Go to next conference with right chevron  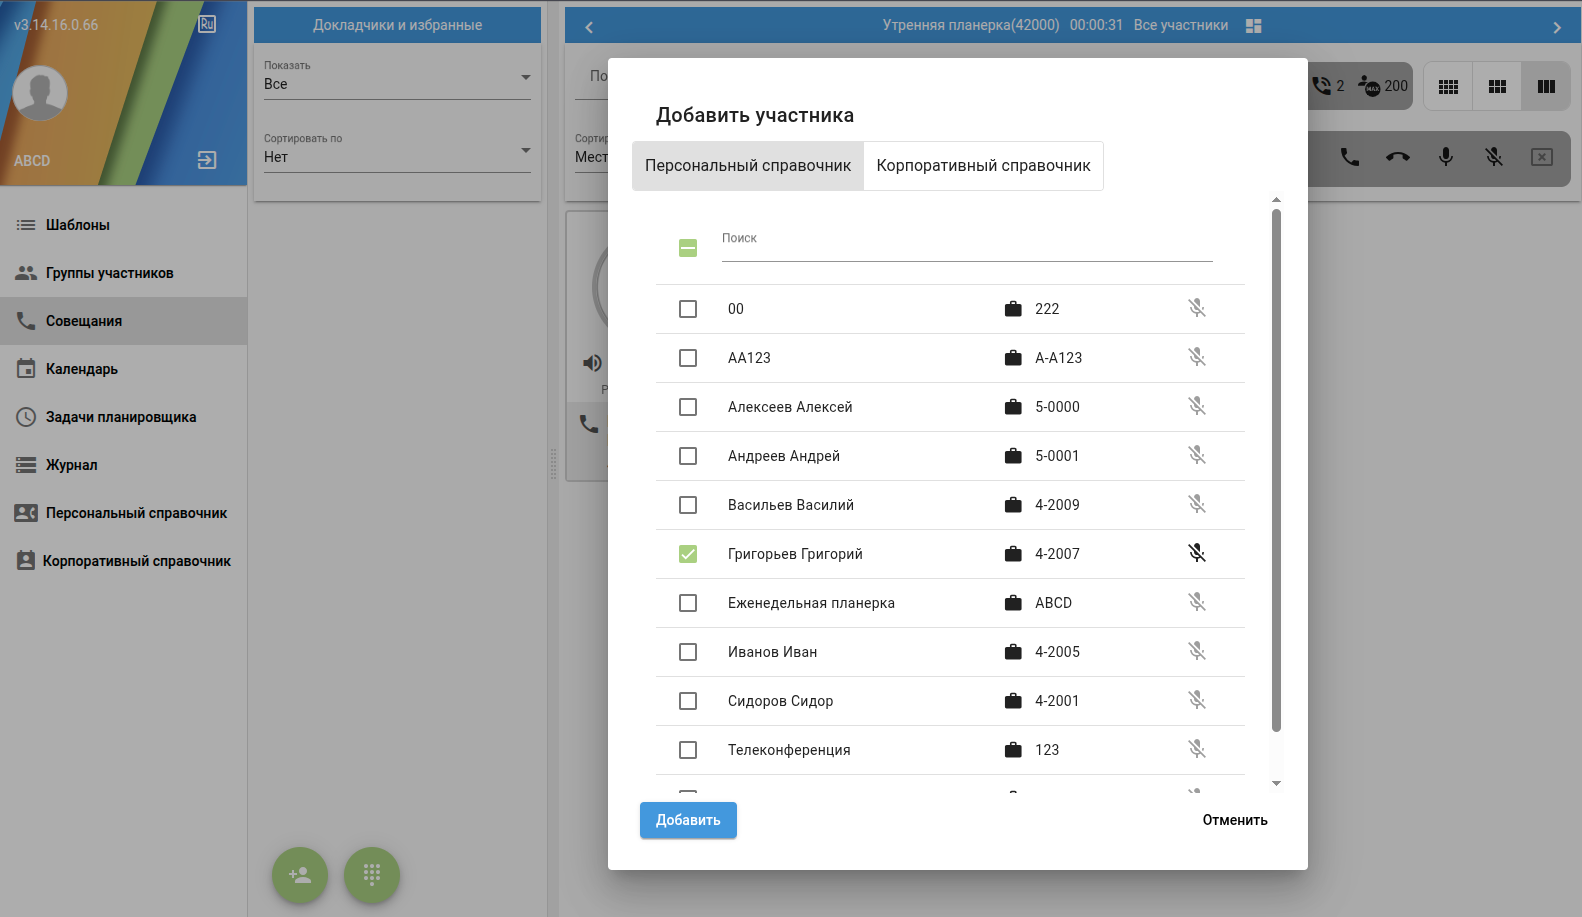click(x=1557, y=27)
